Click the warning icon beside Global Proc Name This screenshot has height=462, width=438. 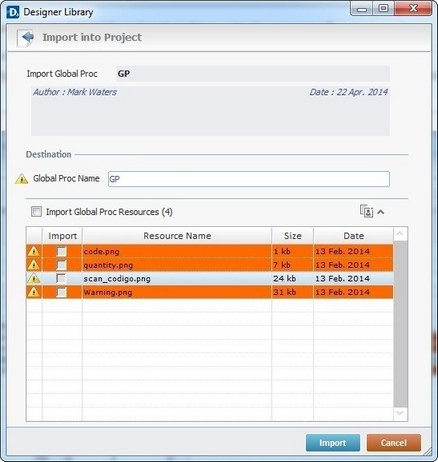click(22, 179)
